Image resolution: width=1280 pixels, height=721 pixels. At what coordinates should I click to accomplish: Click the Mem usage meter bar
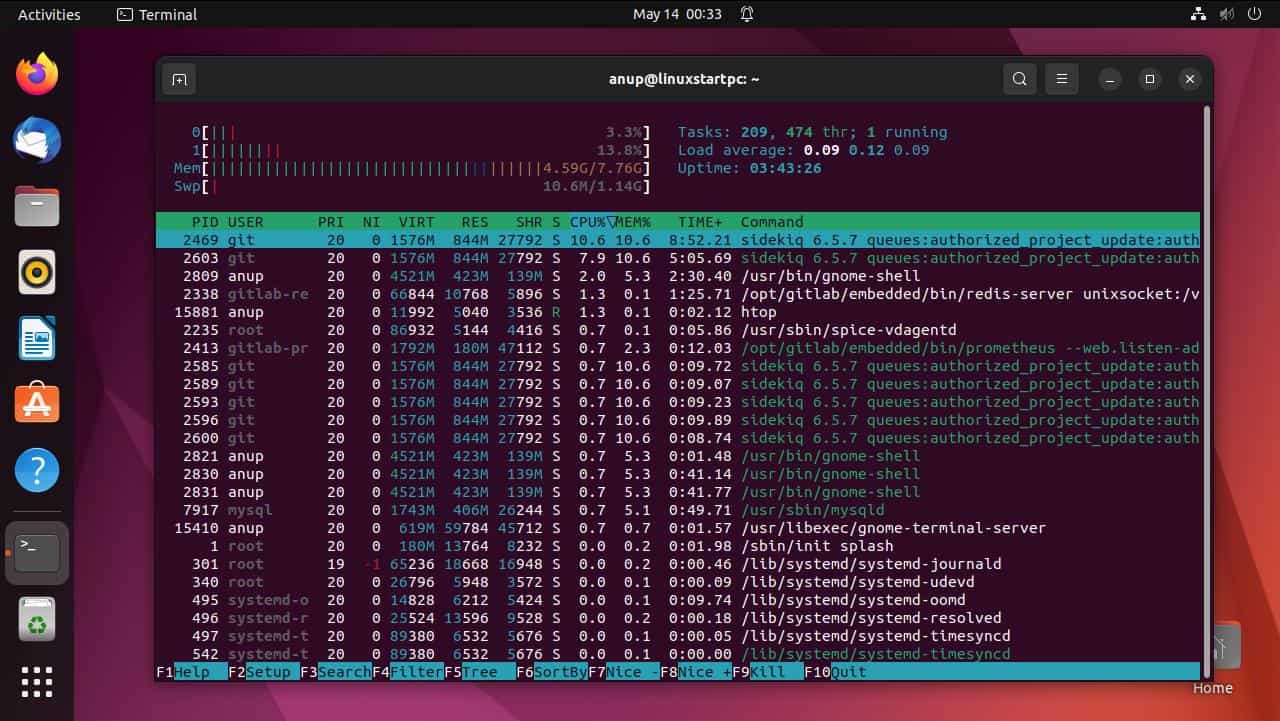[x=412, y=168]
